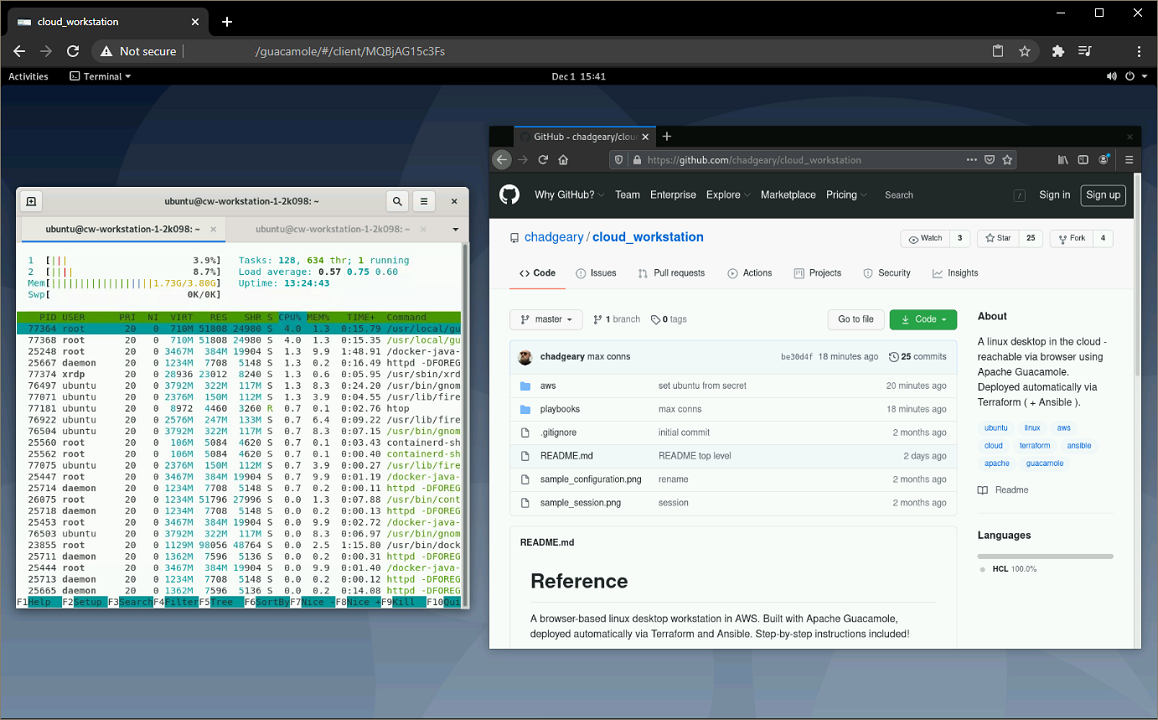The width and height of the screenshot is (1158, 720).
Task: Watch the cloud_workstation repository
Action: pyautogui.click(x=925, y=238)
